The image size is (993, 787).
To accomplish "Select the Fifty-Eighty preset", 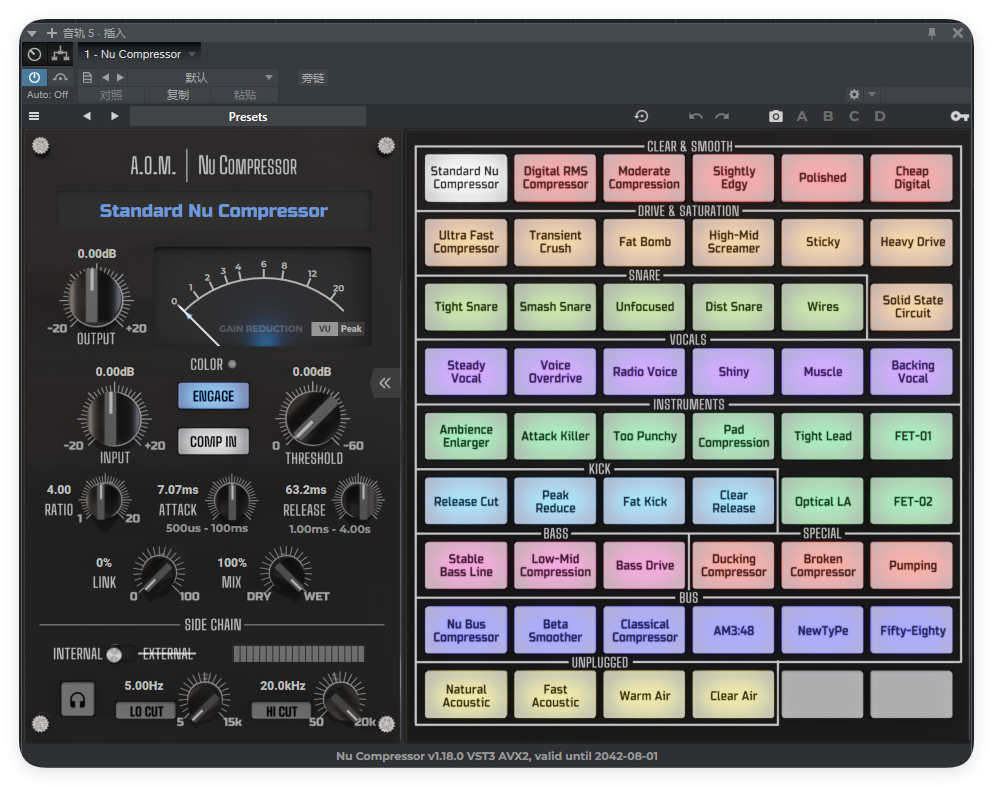I will tap(913, 631).
